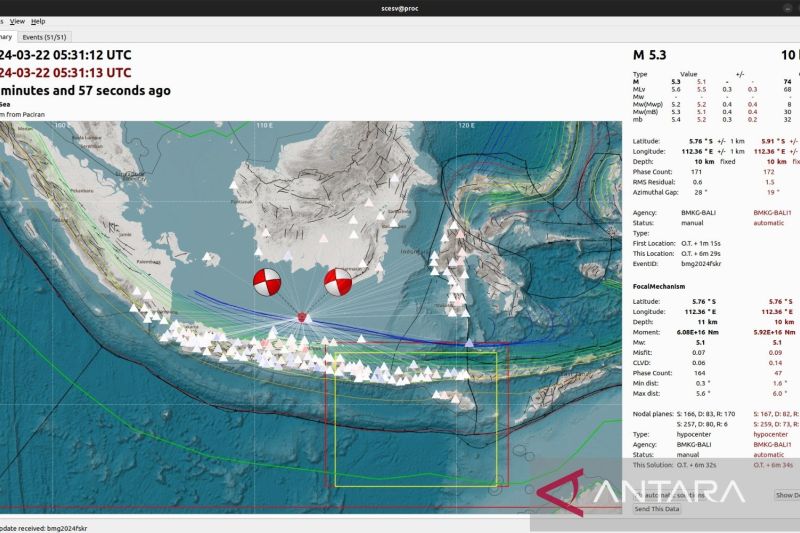Click the scesv@proc window title bar

point(400,7)
